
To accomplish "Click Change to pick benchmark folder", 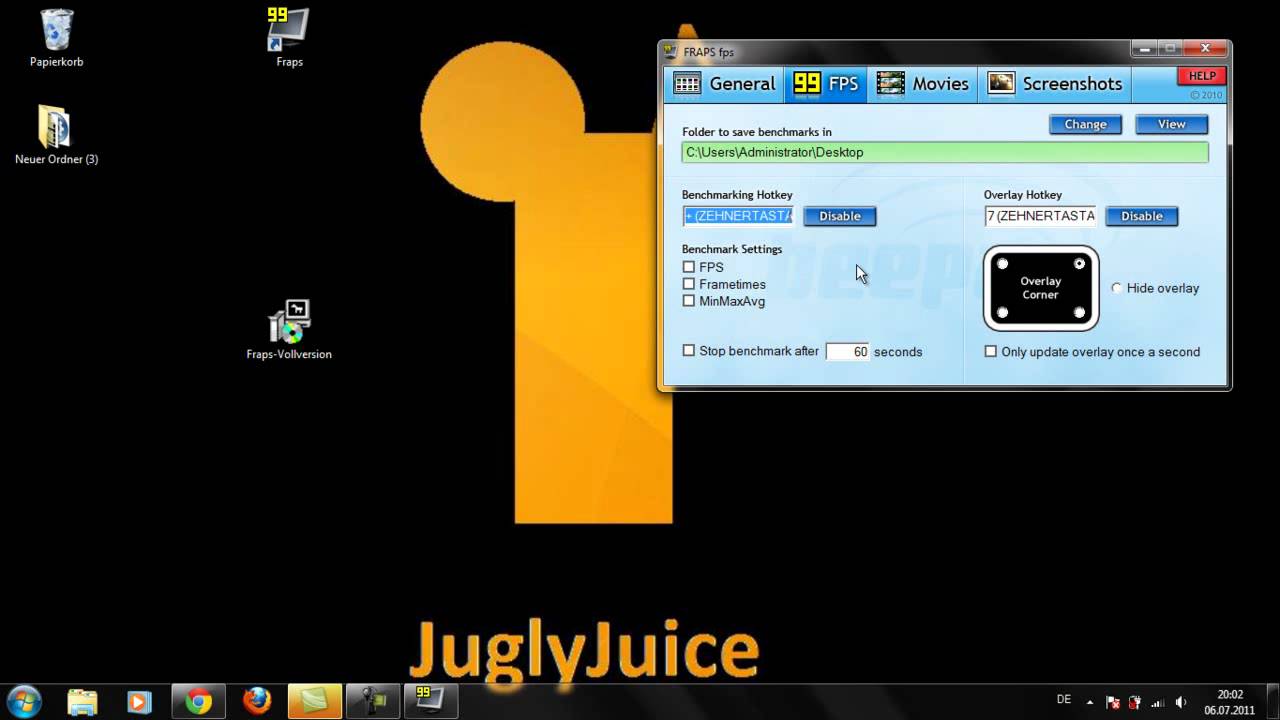I will click(1085, 124).
